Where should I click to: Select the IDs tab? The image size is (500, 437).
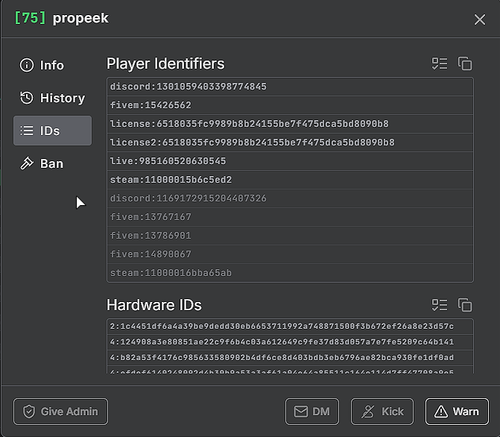52,131
